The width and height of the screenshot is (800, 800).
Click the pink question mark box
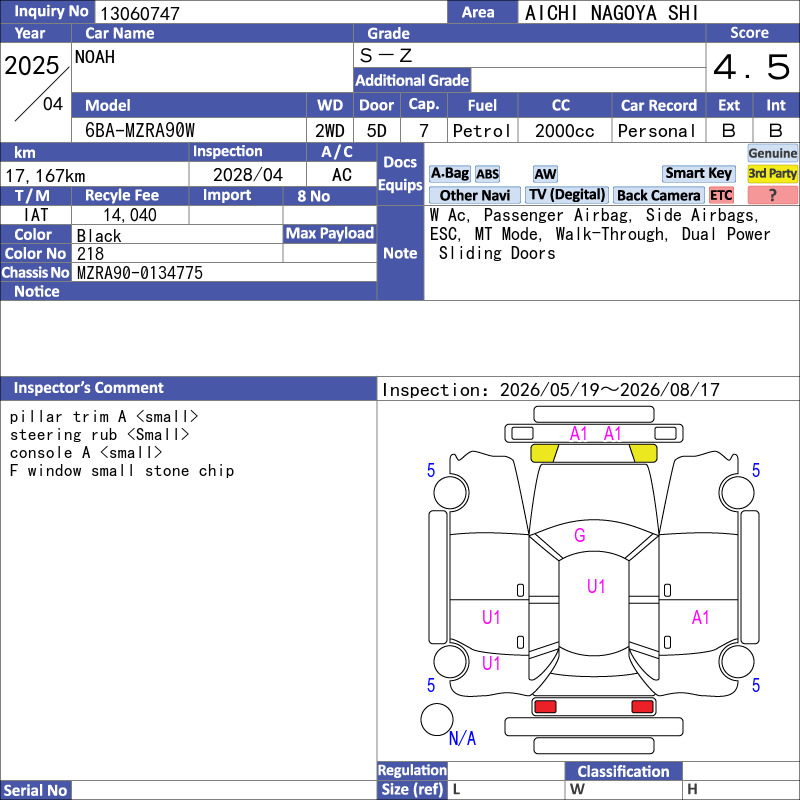(x=772, y=195)
